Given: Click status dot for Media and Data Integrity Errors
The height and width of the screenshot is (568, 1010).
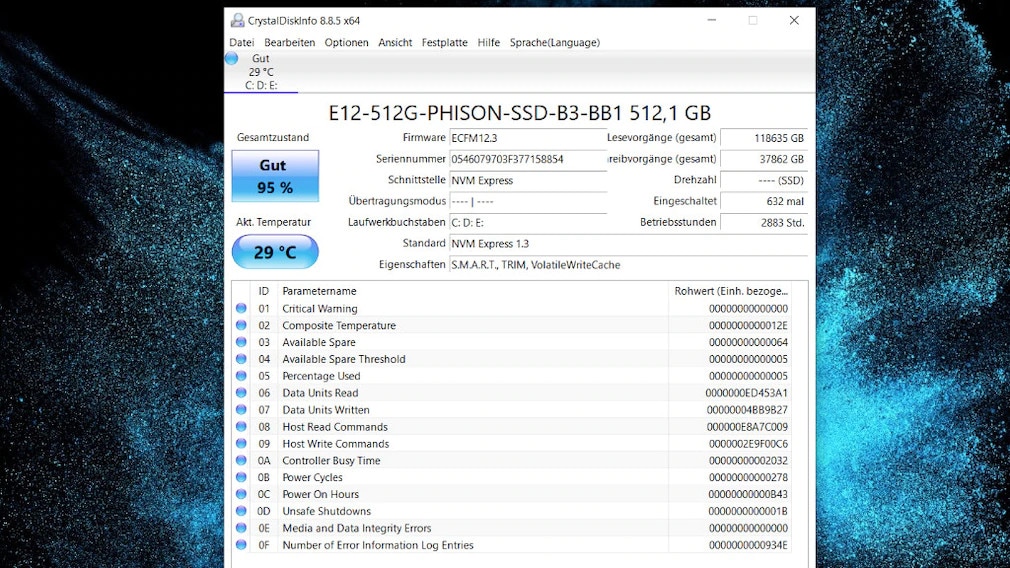Looking at the screenshot, I should tap(241, 528).
